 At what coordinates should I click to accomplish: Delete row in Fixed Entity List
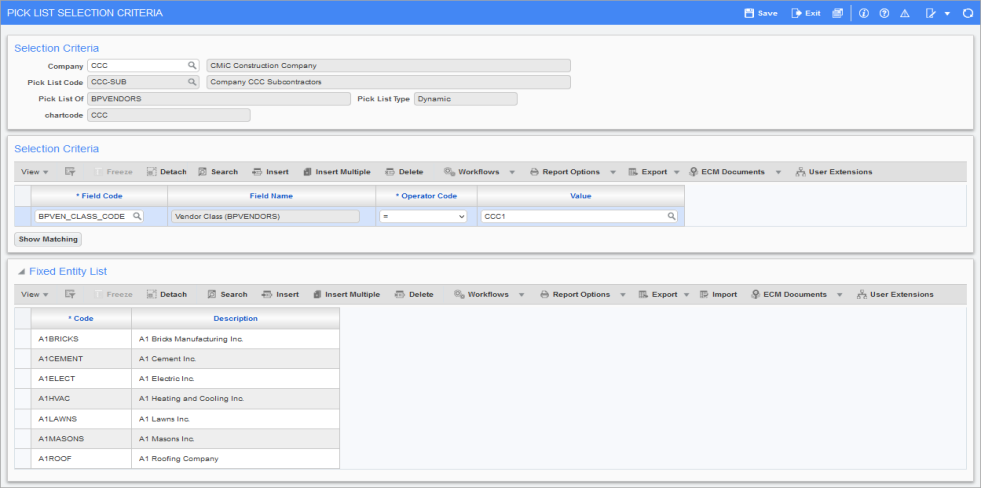pyautogui.click(x=414, y=294)
